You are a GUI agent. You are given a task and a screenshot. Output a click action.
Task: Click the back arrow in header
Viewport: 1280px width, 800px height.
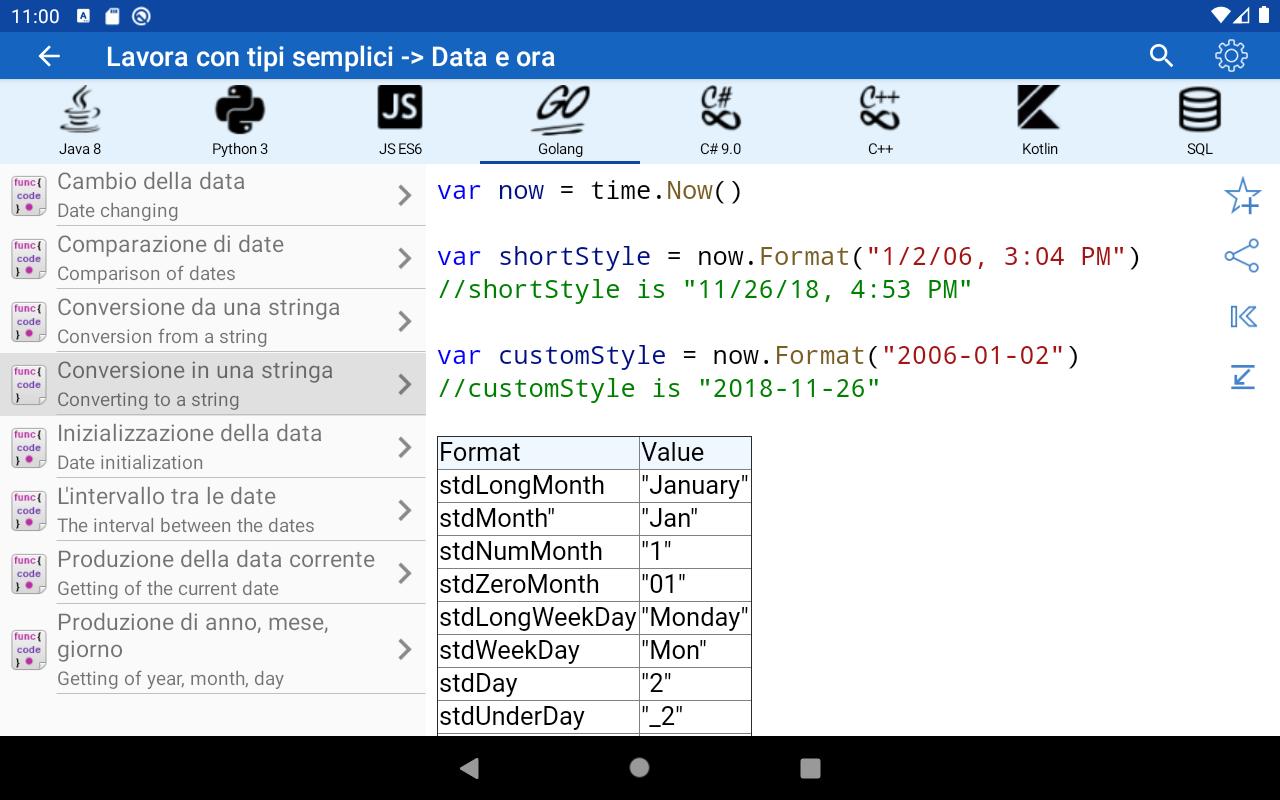49,56
